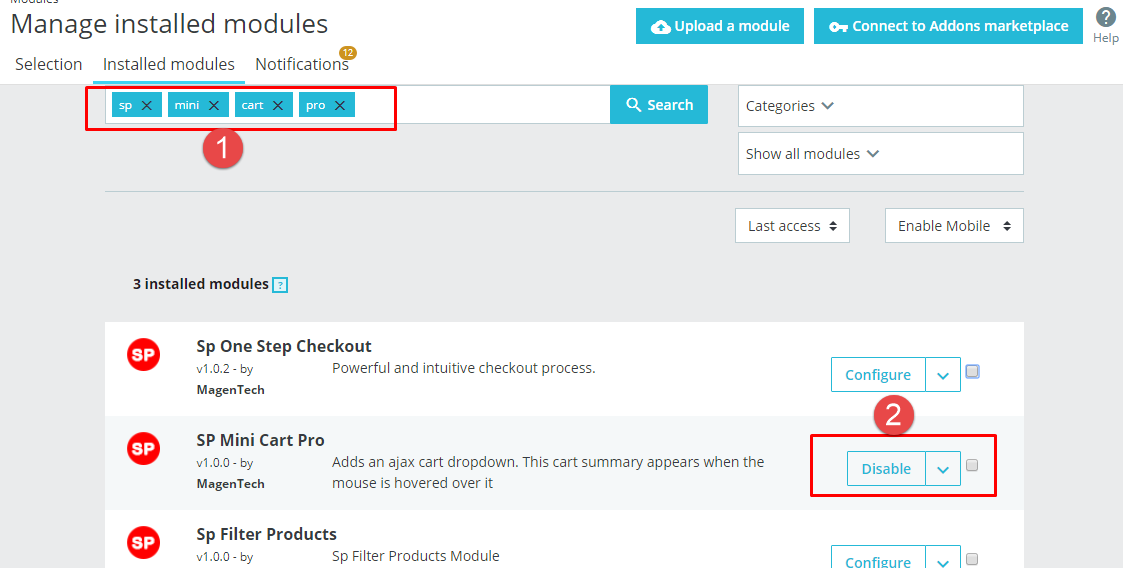Open the Show all modules dropdown
The image size is (1123, 568).
coord(880,153)
